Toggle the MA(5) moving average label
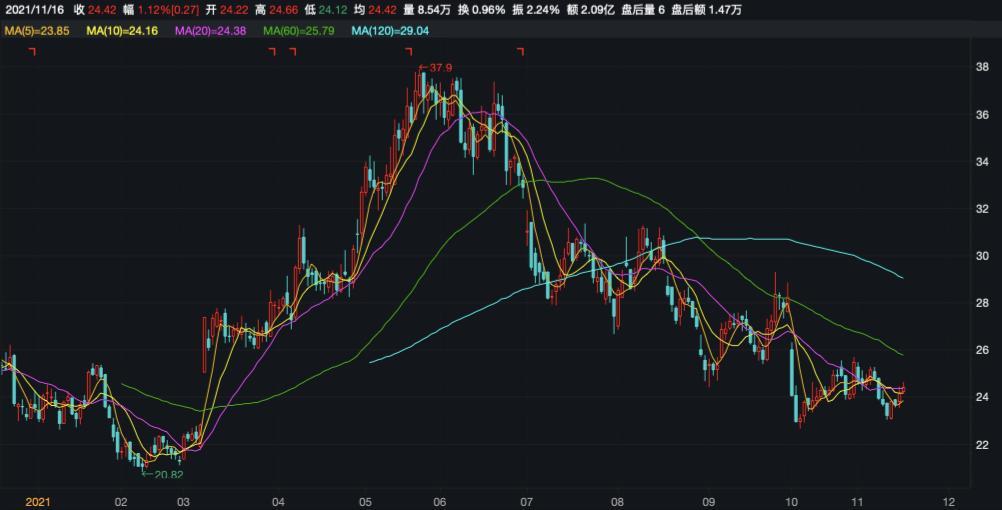Screen dimensions: 1002x510 pyautogui.click(x=37, y=31)
